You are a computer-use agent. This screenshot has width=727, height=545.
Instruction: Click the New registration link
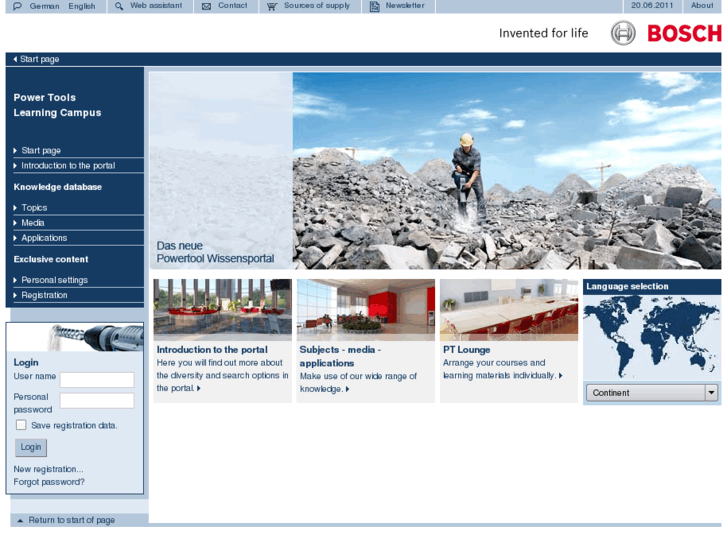click(48, 469)
